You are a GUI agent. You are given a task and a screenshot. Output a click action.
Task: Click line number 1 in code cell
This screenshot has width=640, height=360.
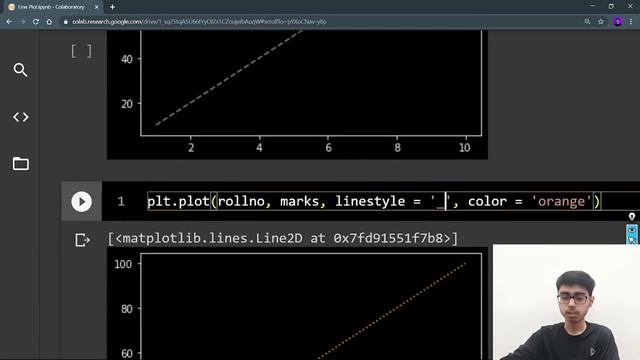tap(121, 202)
